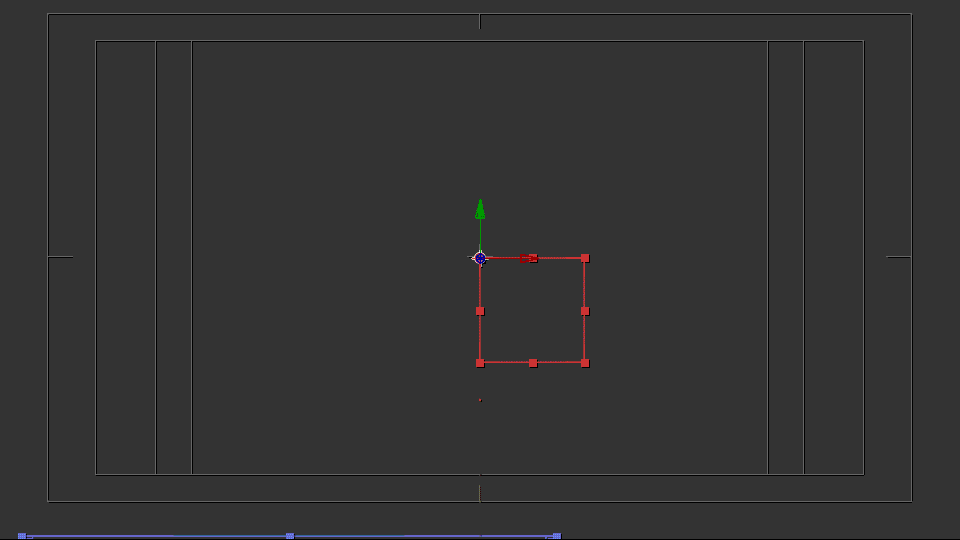Viewport: 960px width, 540px height.
Task: Click the small red dot below the rectangle
Action: (480, 400)
